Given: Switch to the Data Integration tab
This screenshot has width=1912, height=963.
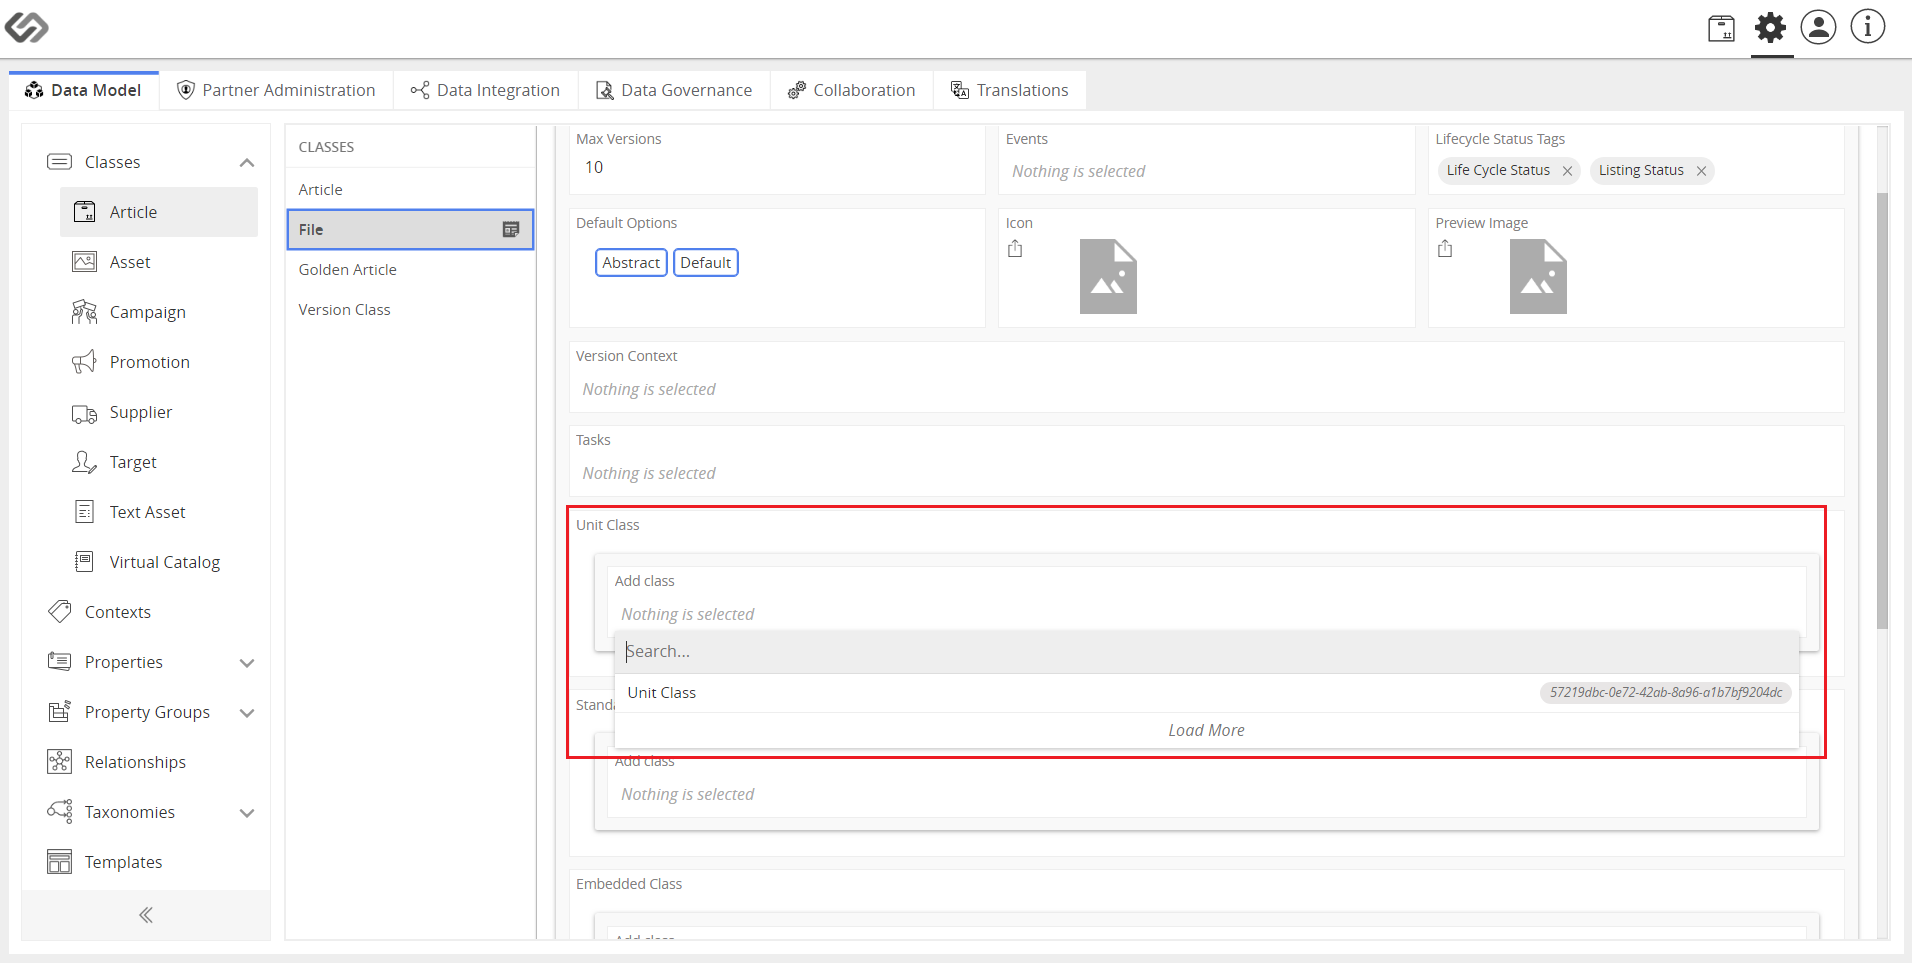Looking at the screenshot, I should (x=485, y=90).
